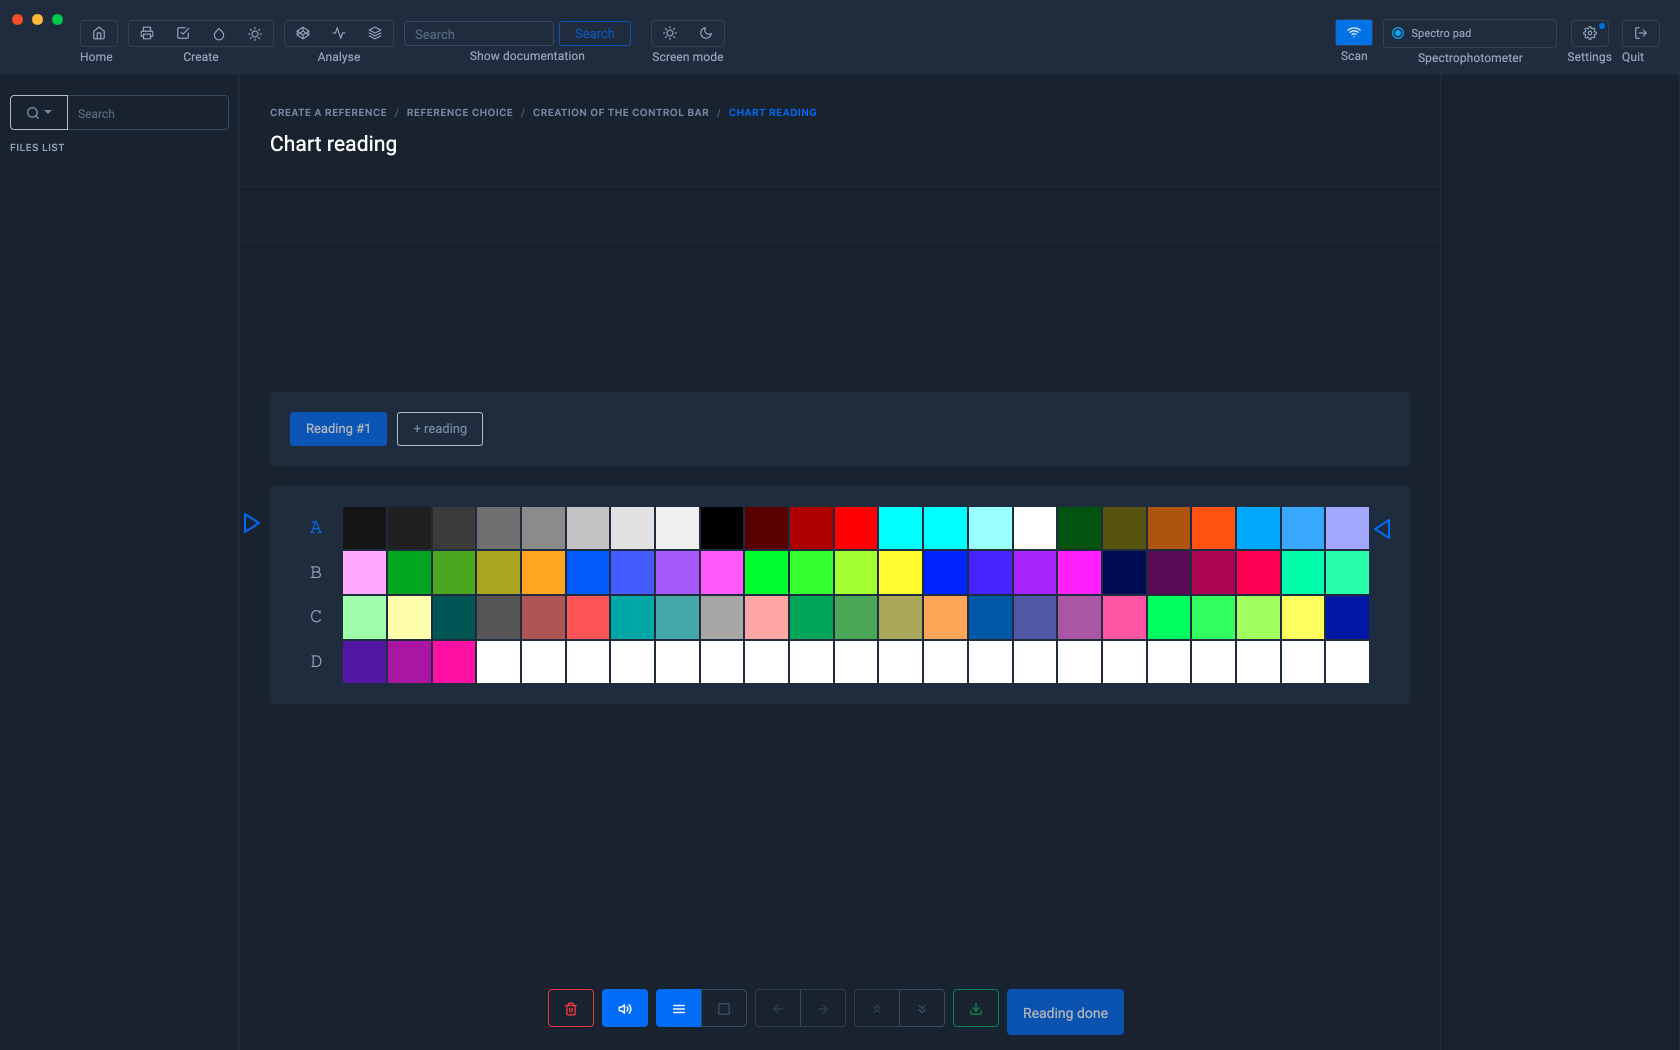Click the magenta-purple second patch in row D
Viewport: 1680px width, 1050px height.
tap(409, 662)
